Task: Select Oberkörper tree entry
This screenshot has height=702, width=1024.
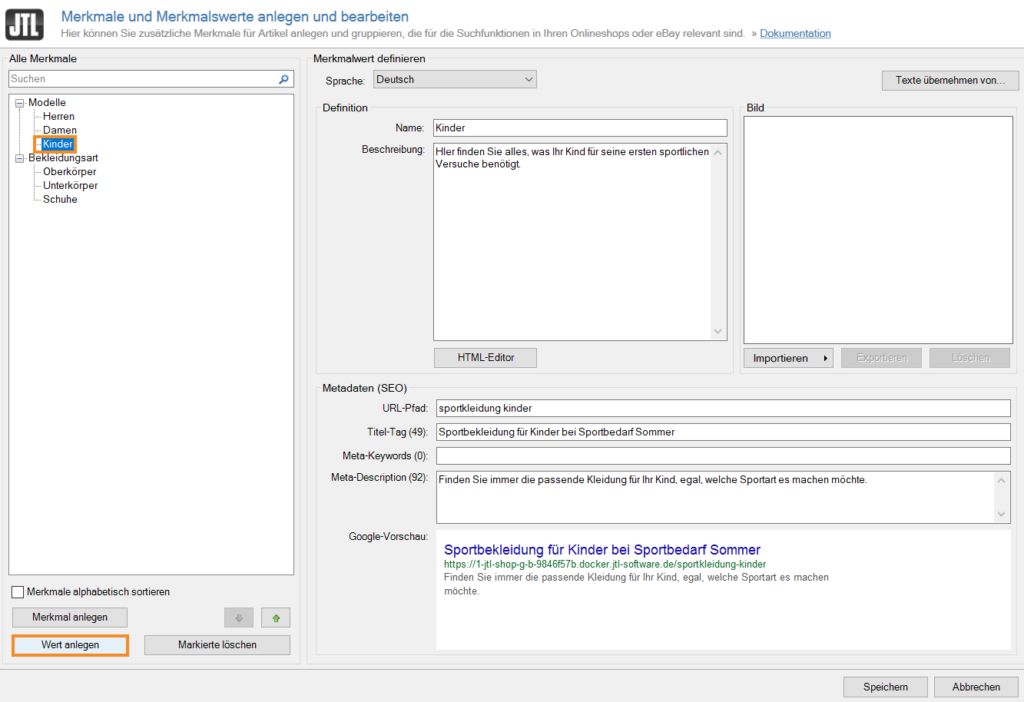Action: pyautogui.click(x=70, y=172)
